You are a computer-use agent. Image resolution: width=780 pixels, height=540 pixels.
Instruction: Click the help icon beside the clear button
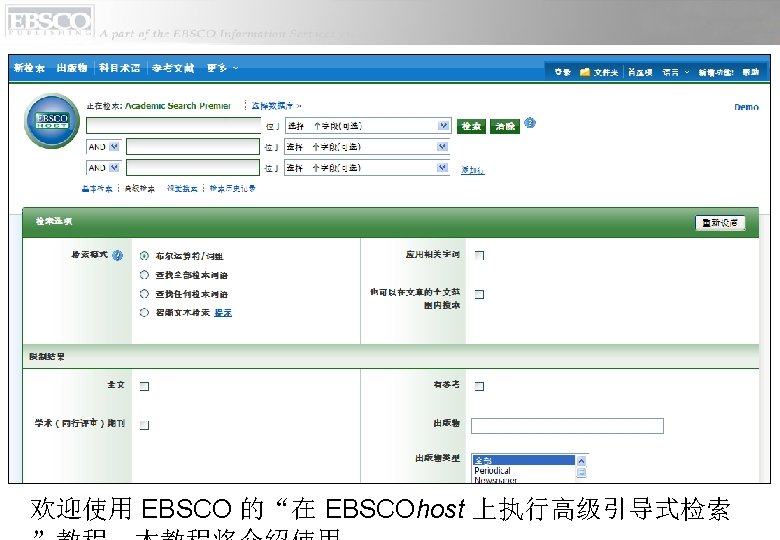pos(530,122)
